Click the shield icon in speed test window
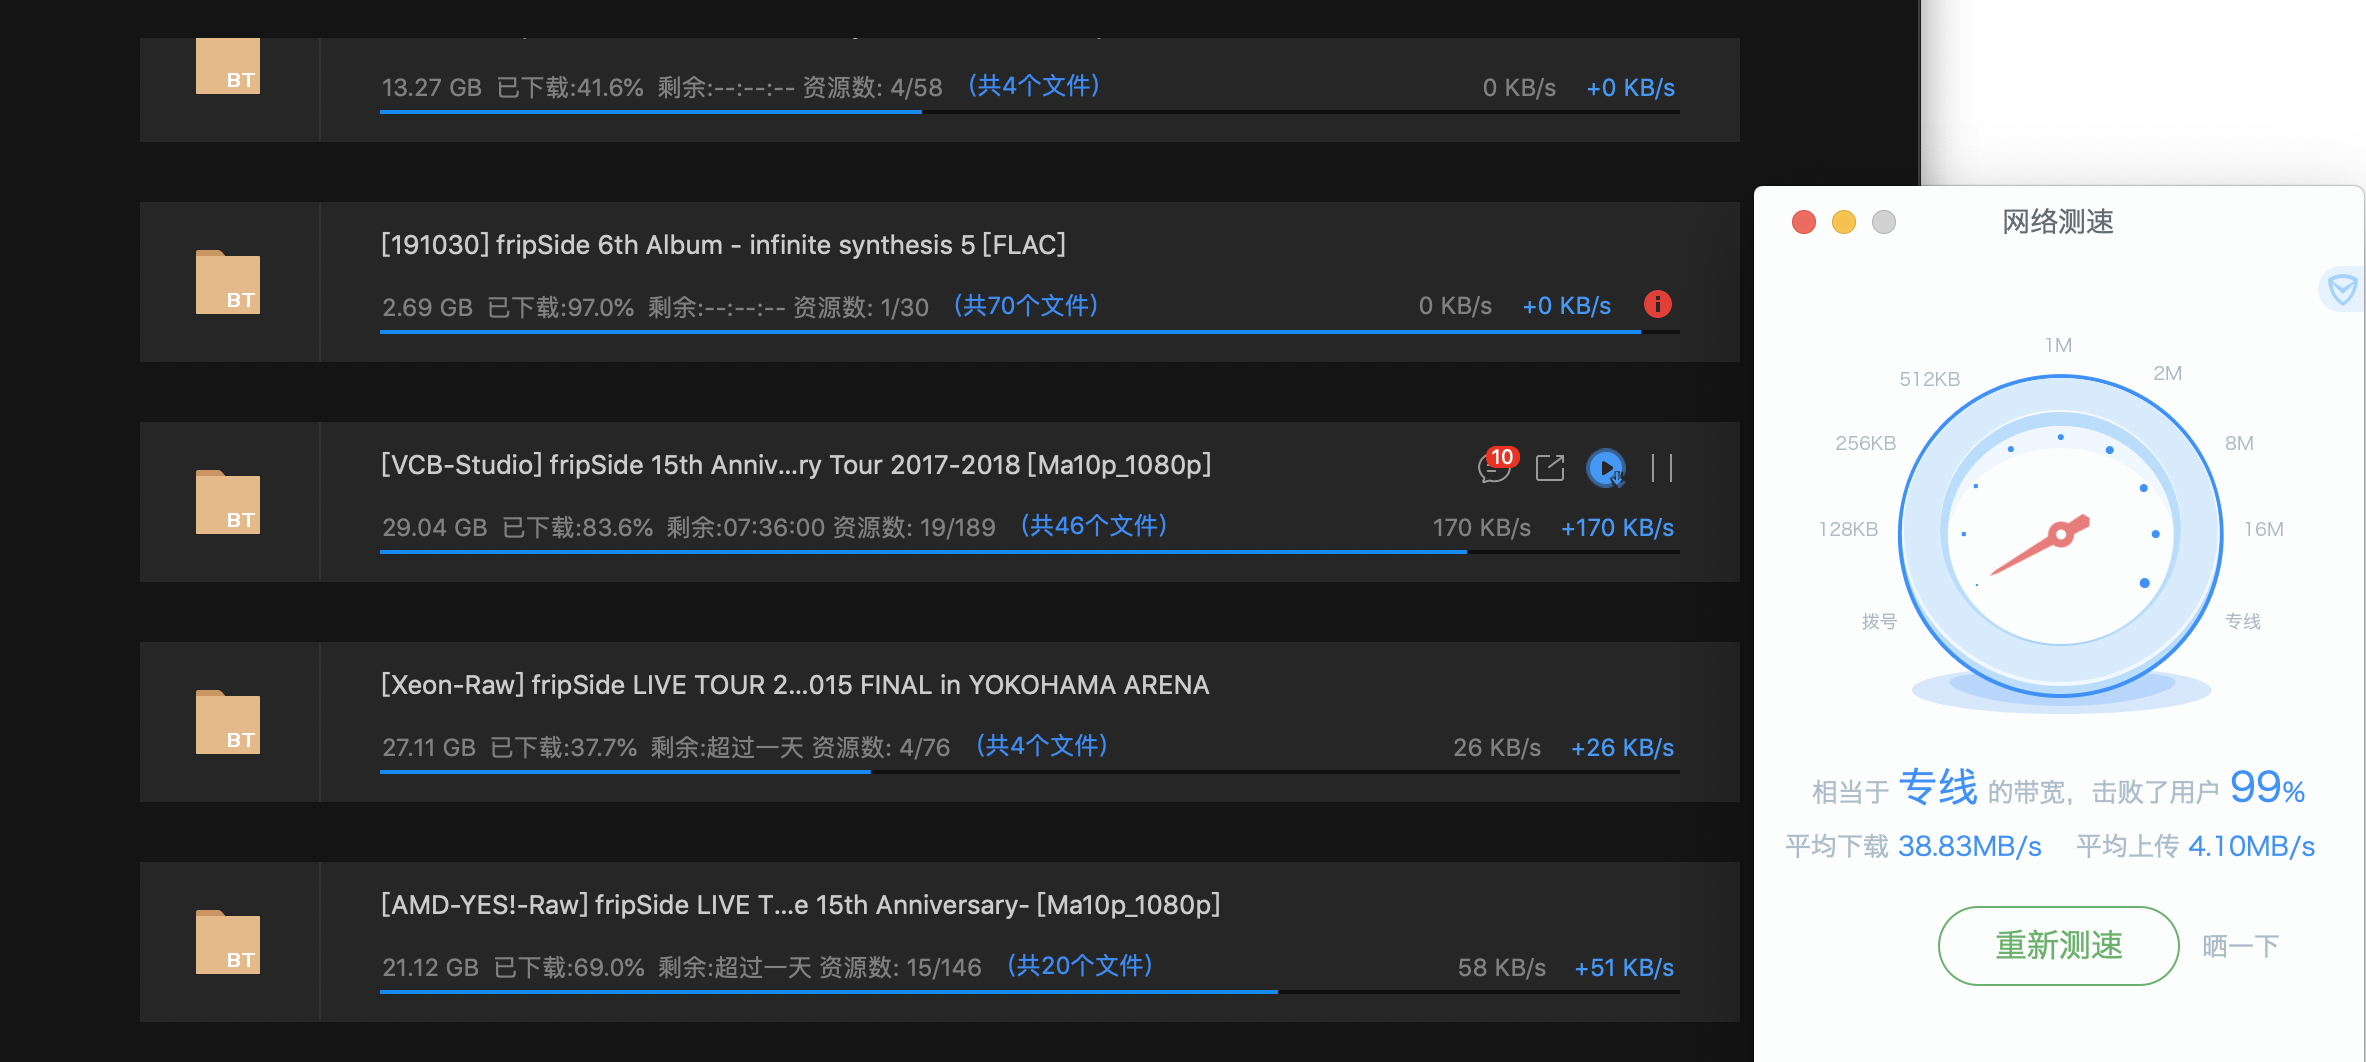2366x1062 pixels. click(x=2341, y=290)
